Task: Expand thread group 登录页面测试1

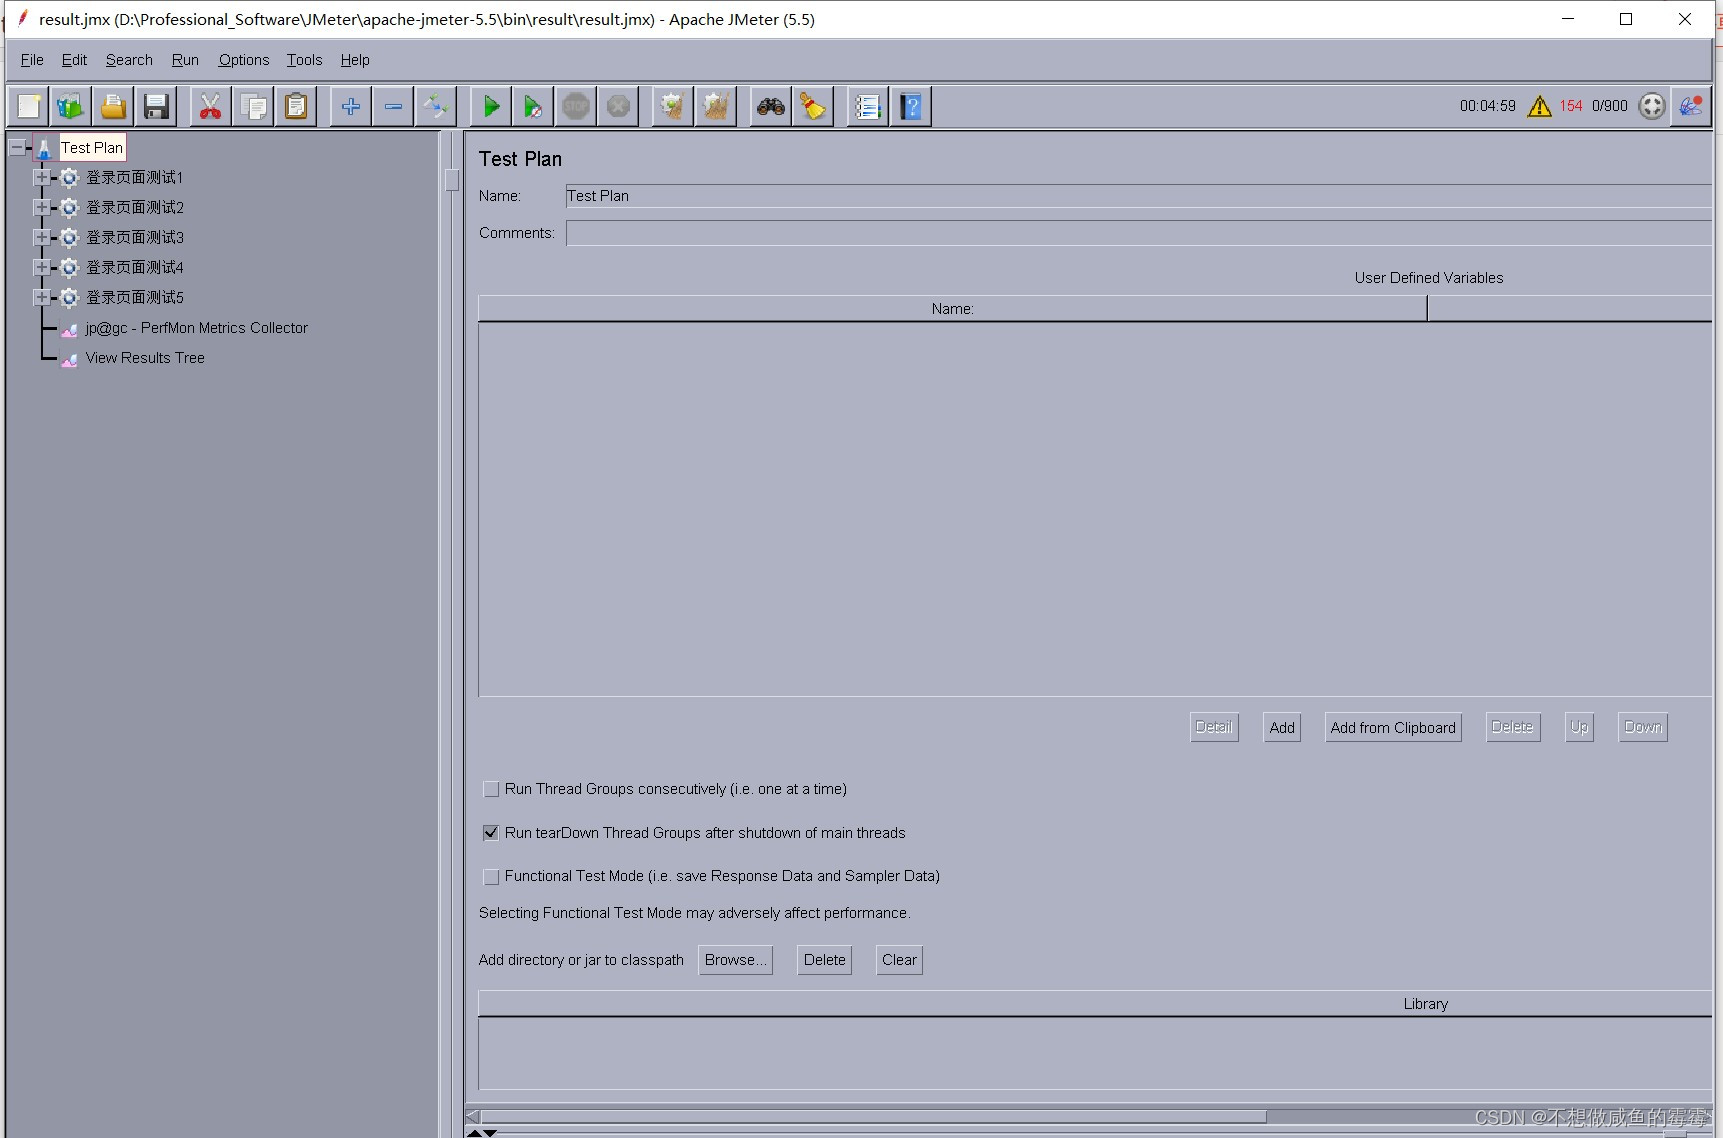Action: pos(41,177)
